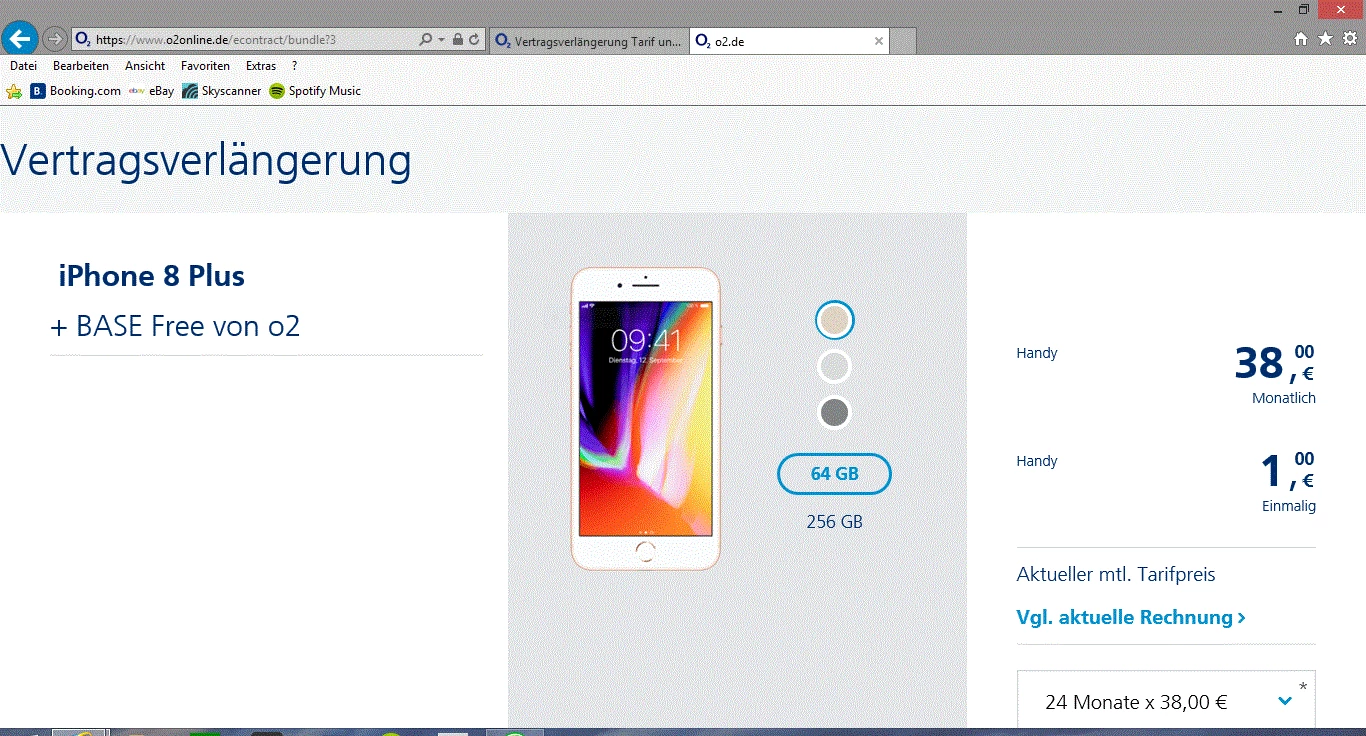Add current page to favorites bar
The image size is (1366, 736).
pos(13,90)
